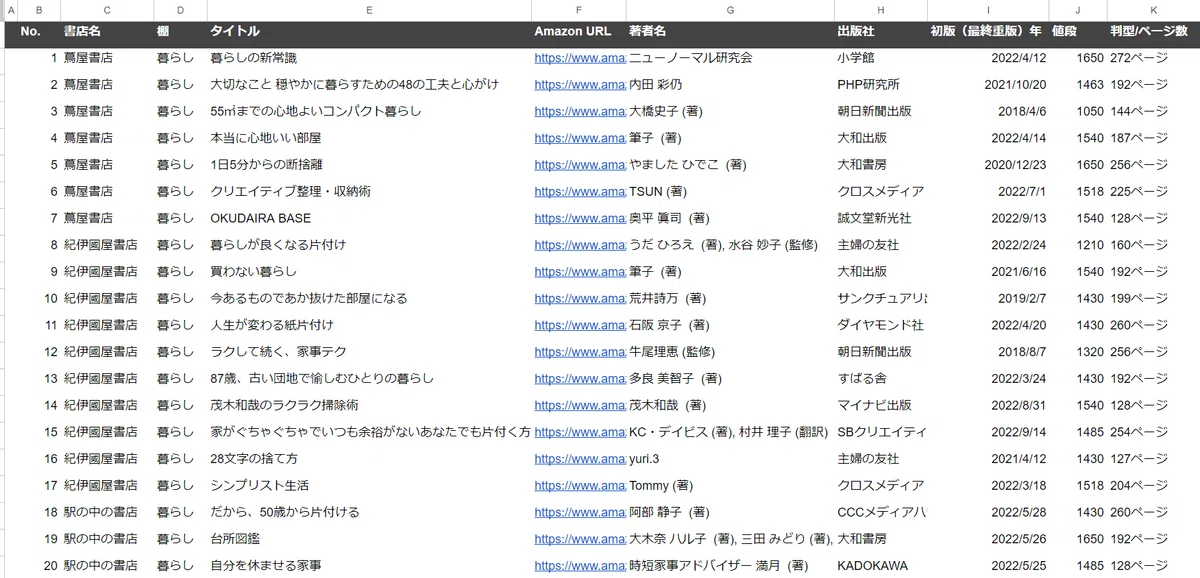Select title cell 'だから、50歳から片付ける'
Image resolution: width=1200 pixels, height=578 pixels.
point(369,512)
